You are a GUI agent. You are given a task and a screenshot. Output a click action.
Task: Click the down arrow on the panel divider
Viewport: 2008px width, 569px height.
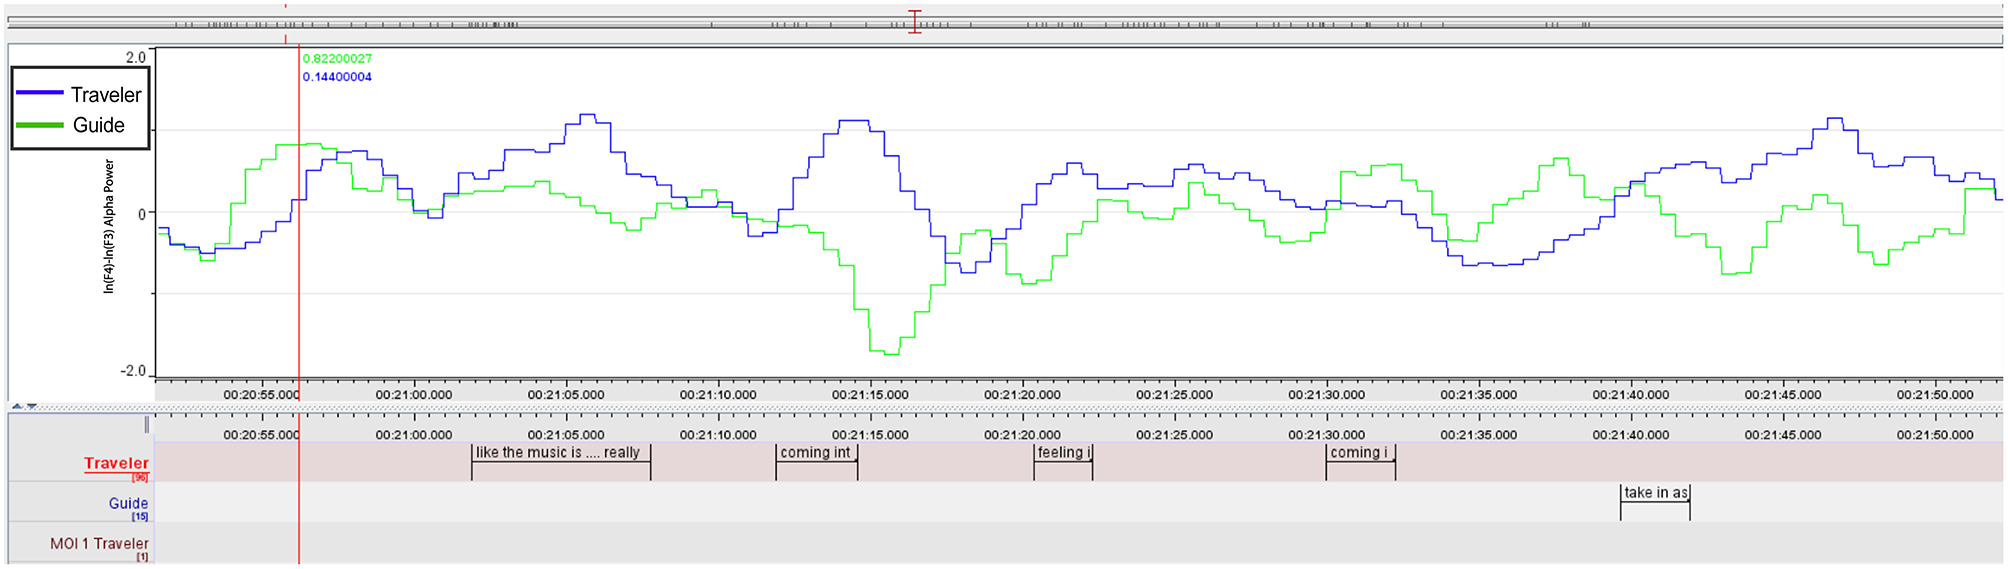[x=32, y=406]
